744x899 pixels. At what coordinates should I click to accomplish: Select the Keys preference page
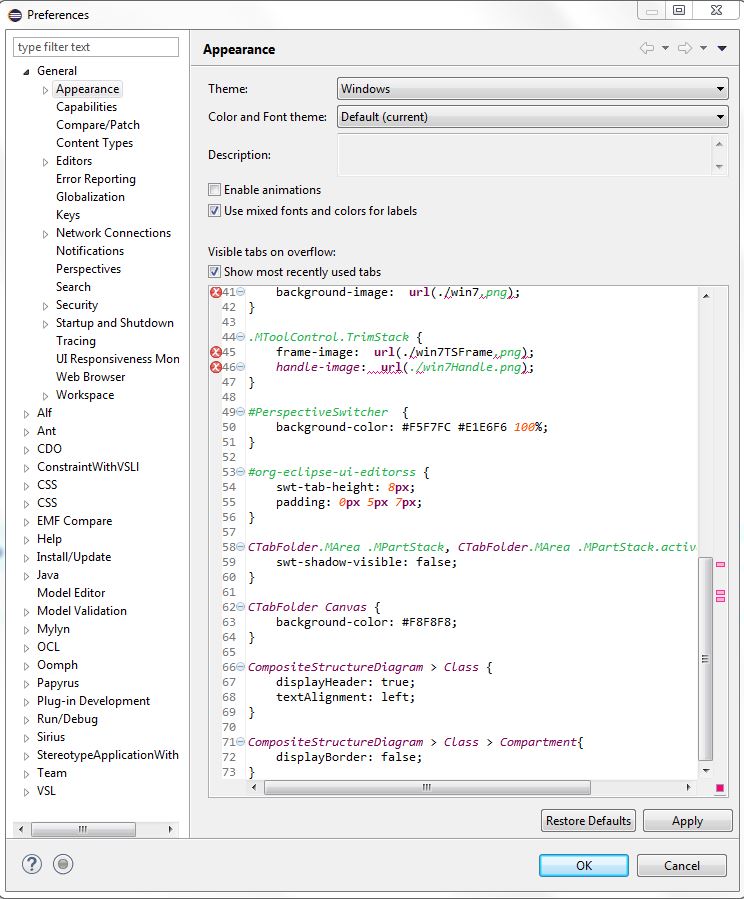tap(68, 215)
